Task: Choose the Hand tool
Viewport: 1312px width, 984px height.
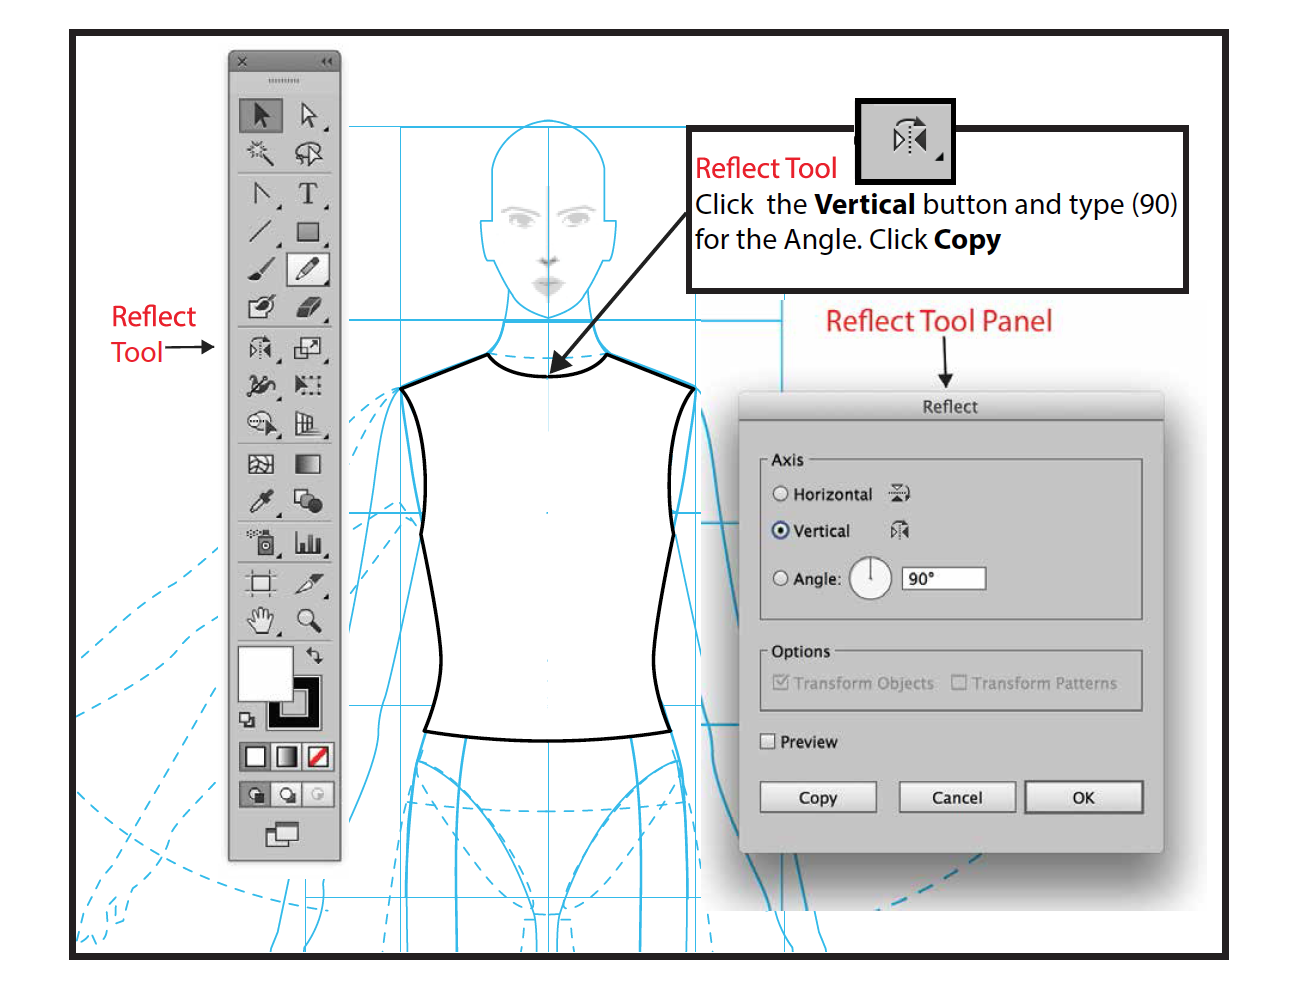Action: pos(261,621)
